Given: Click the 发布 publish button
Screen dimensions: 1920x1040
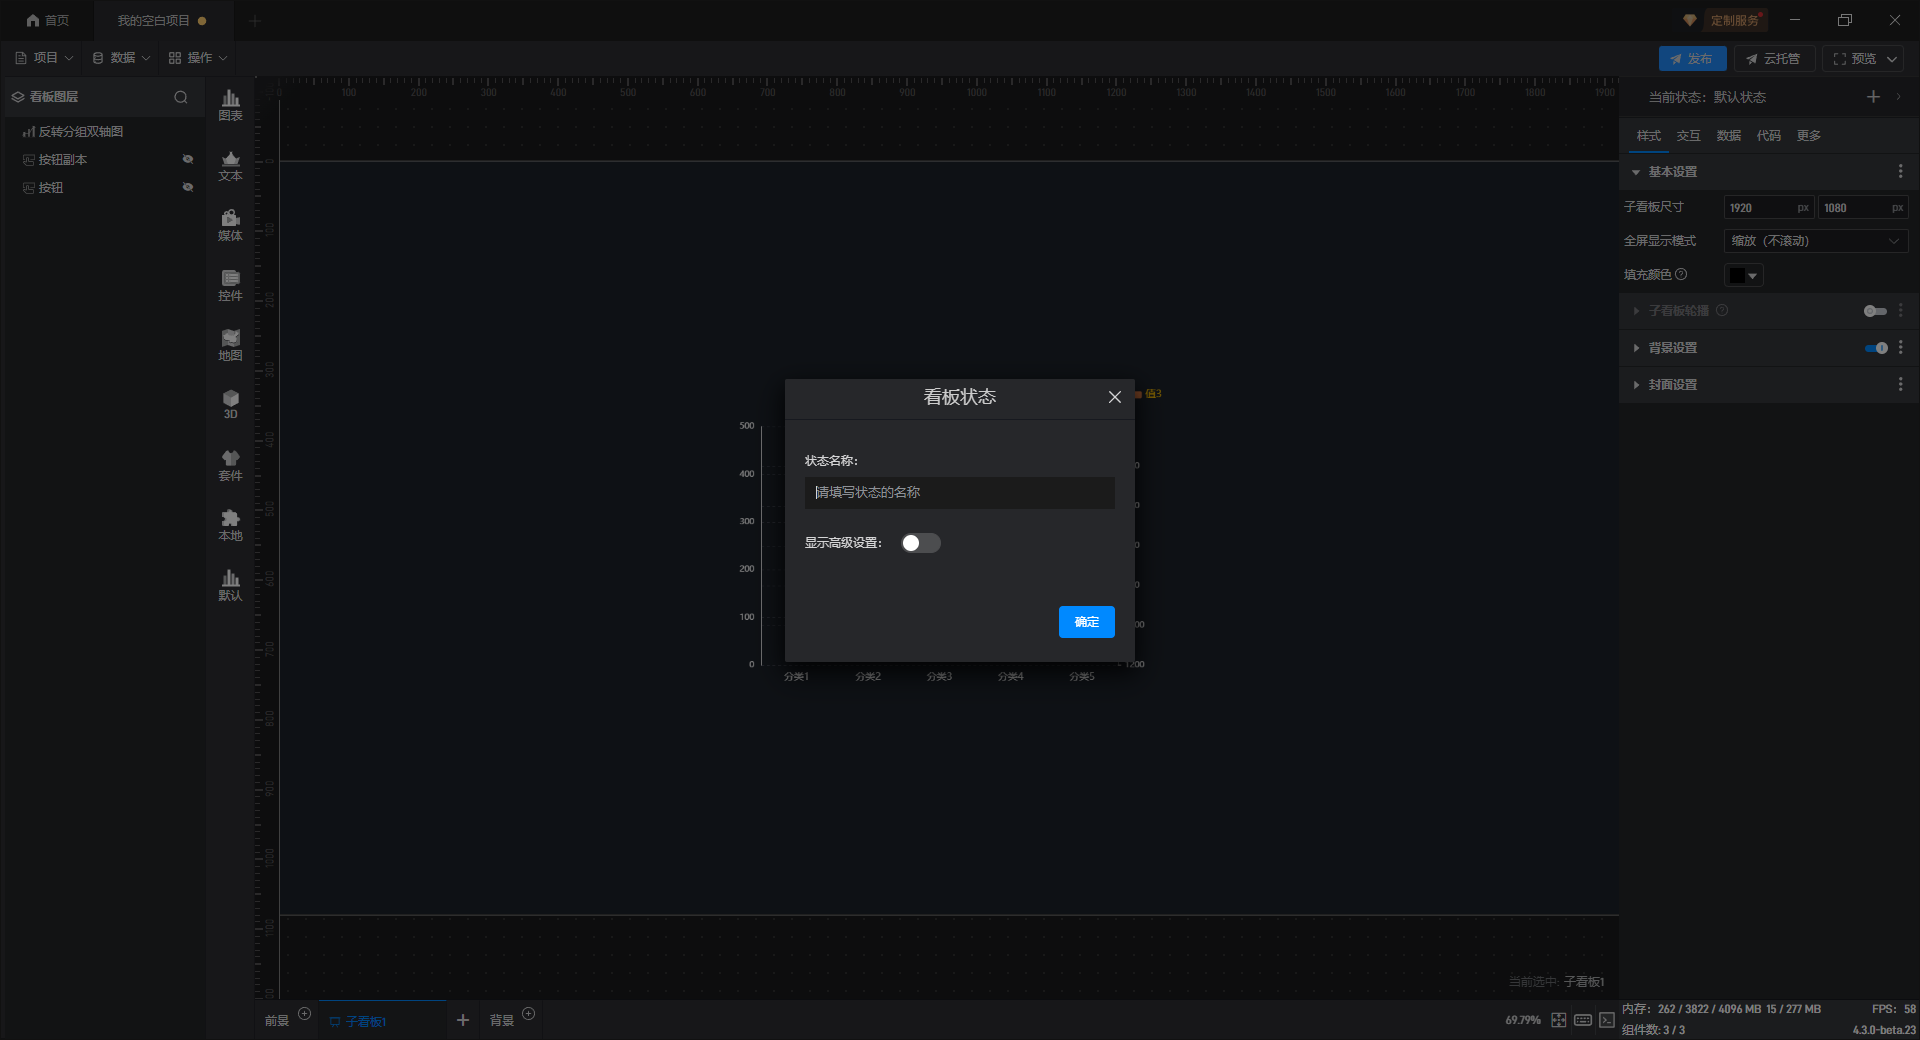Looking at the screenshot, I should coord(1692,59).
